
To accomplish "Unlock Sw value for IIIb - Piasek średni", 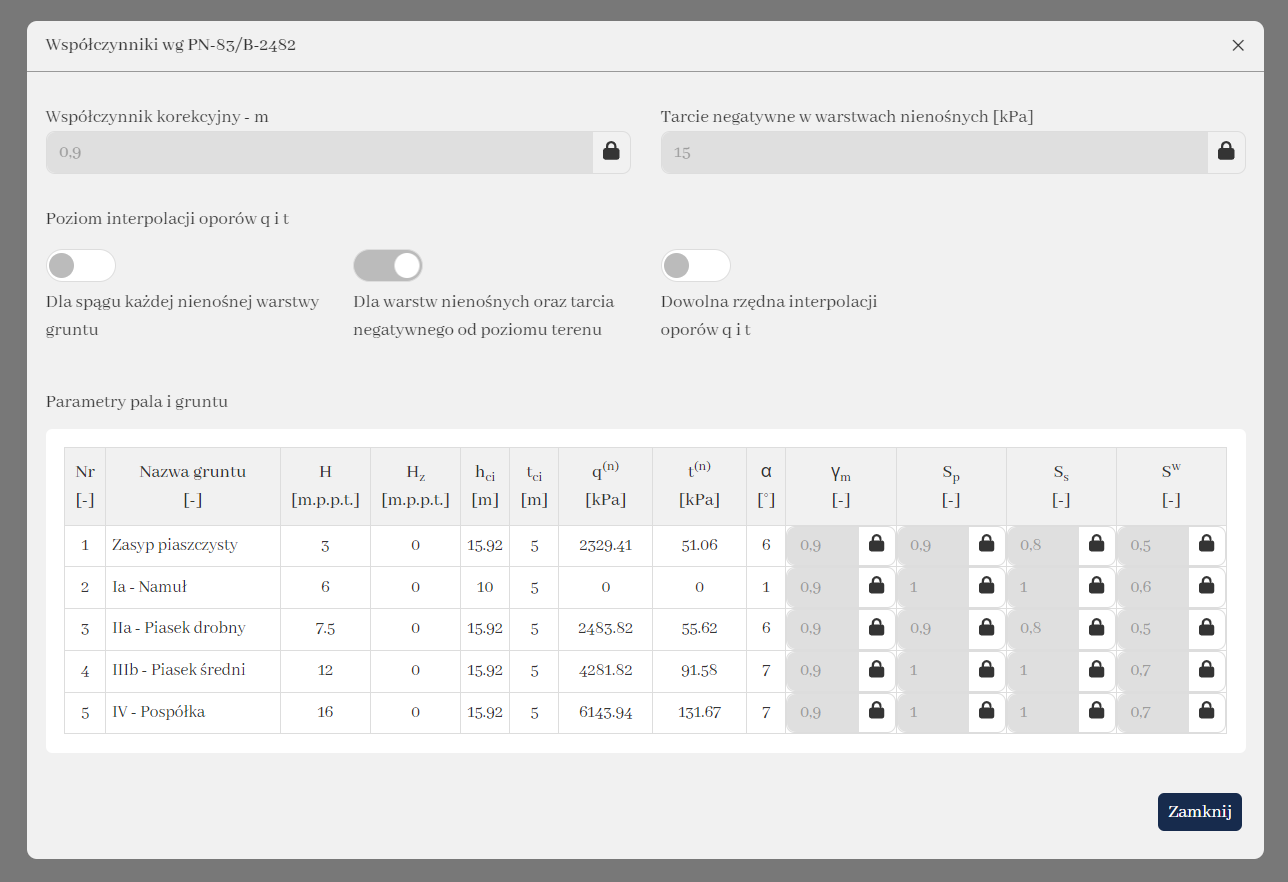I will tap(1207, 671).
